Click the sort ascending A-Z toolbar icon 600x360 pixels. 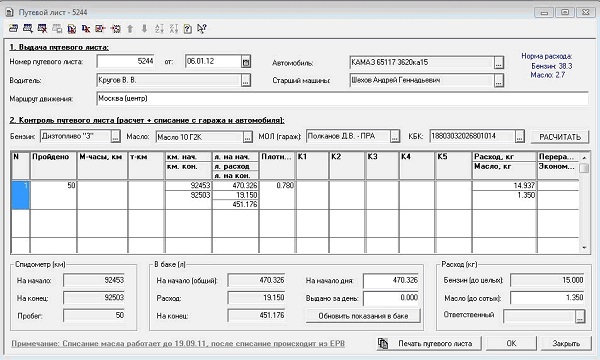click(159, 29)
